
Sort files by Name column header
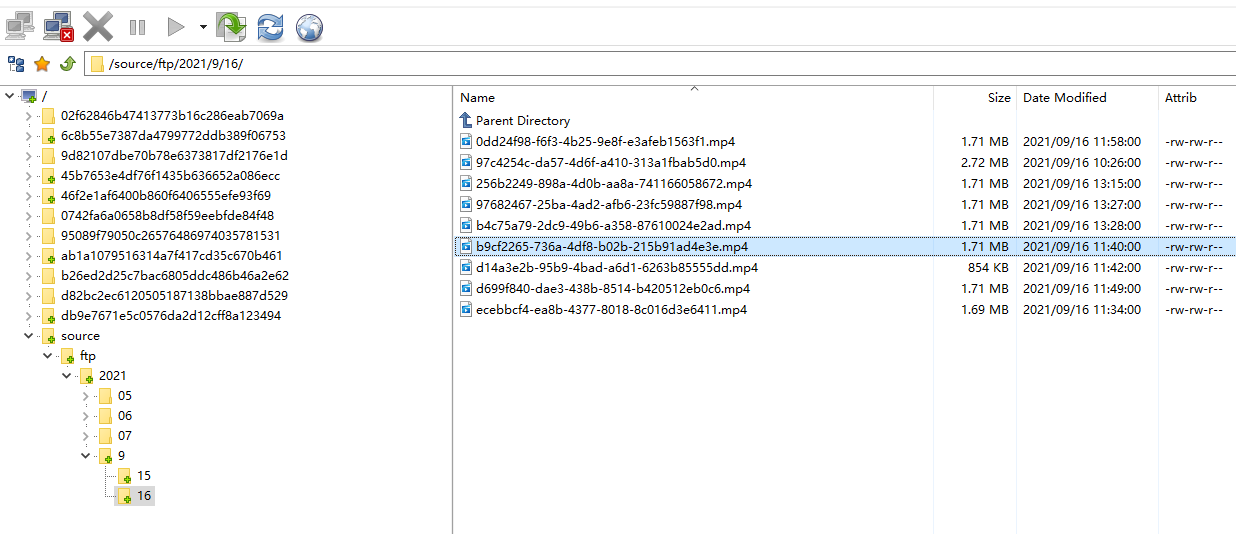click(x=478, y=98)
